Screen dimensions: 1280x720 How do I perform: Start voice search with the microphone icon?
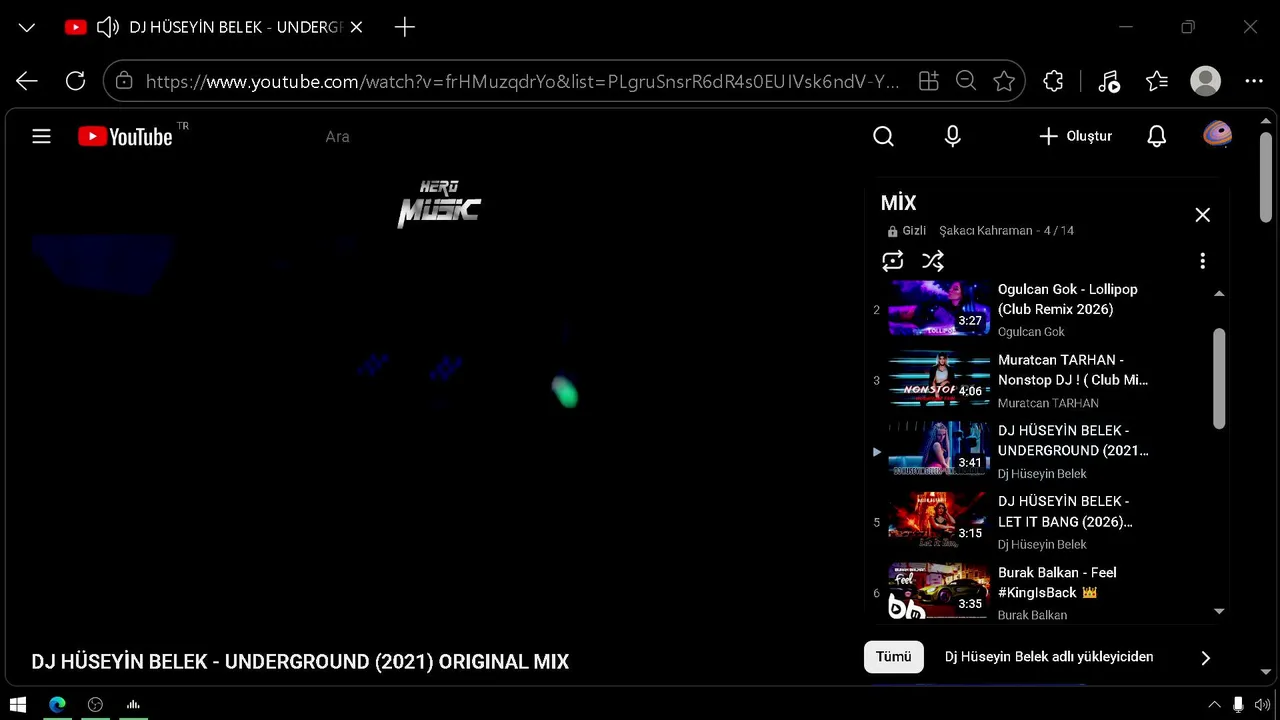tap(953, 136)
